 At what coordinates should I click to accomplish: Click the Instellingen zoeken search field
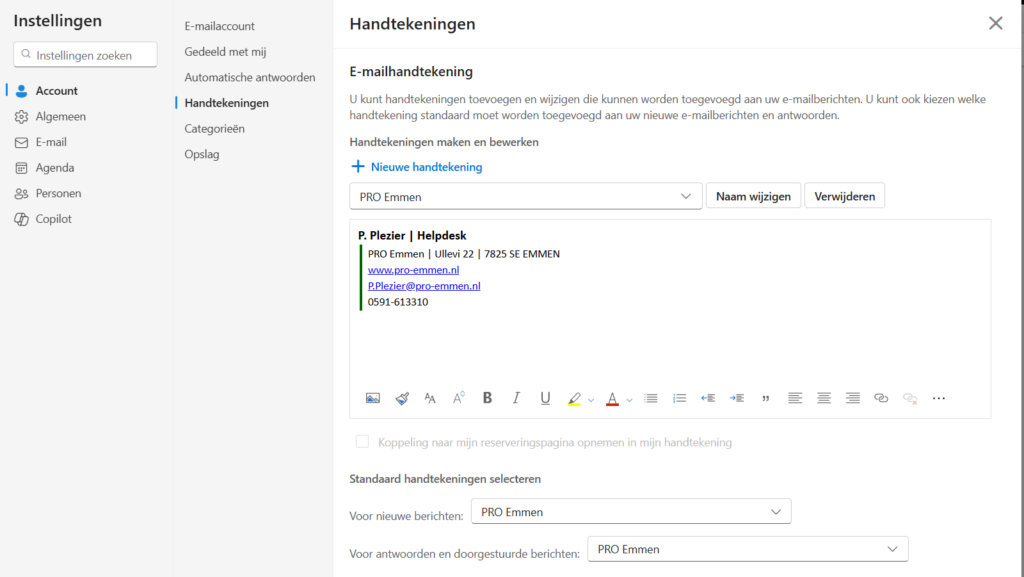[x=86, y=56]
